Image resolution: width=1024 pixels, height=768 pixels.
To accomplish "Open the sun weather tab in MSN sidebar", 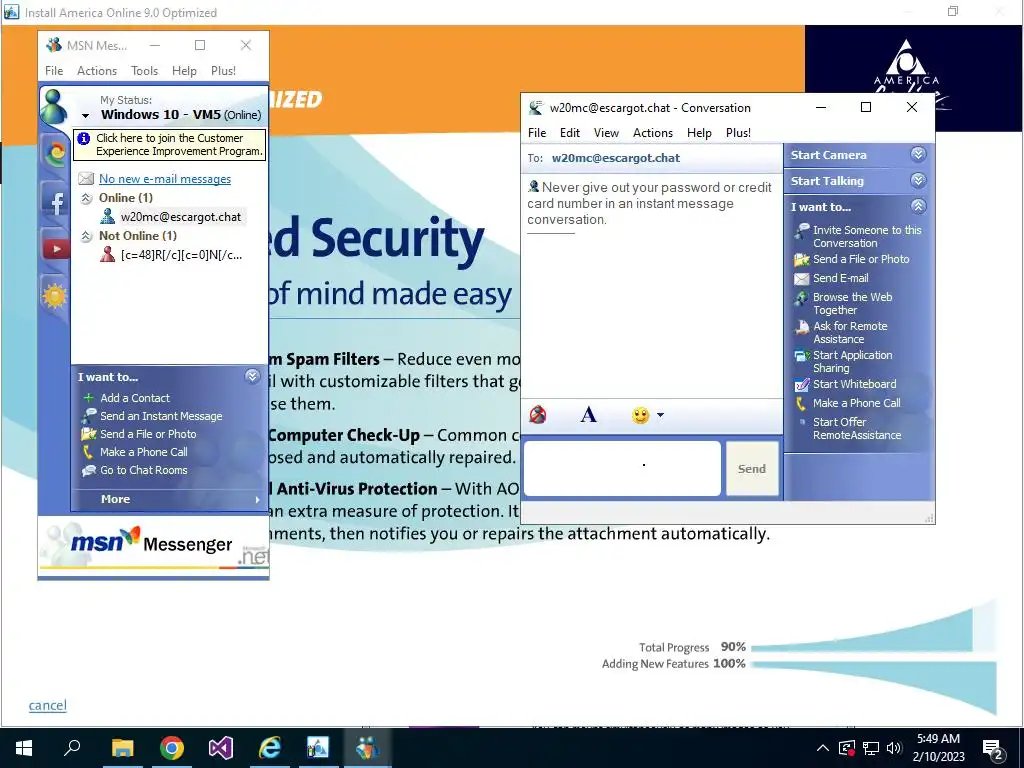I will [x=55, y=296].
